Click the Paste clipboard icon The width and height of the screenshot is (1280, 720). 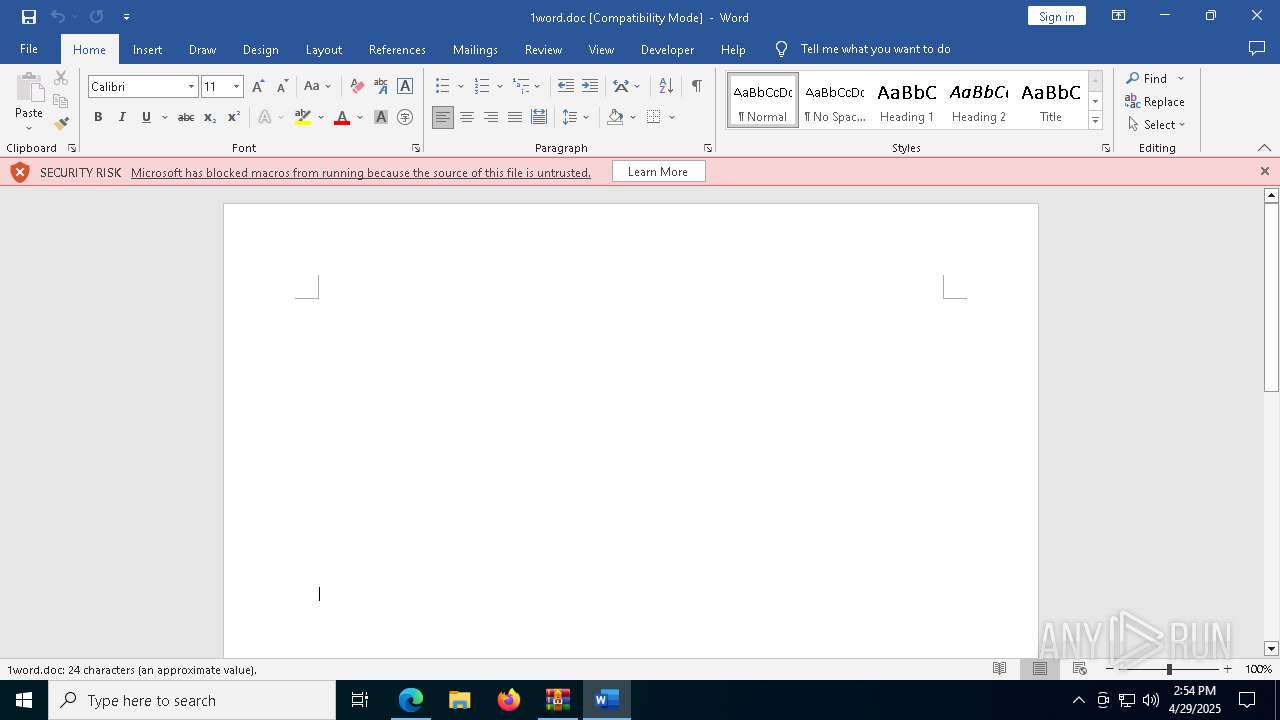(29, 89)
